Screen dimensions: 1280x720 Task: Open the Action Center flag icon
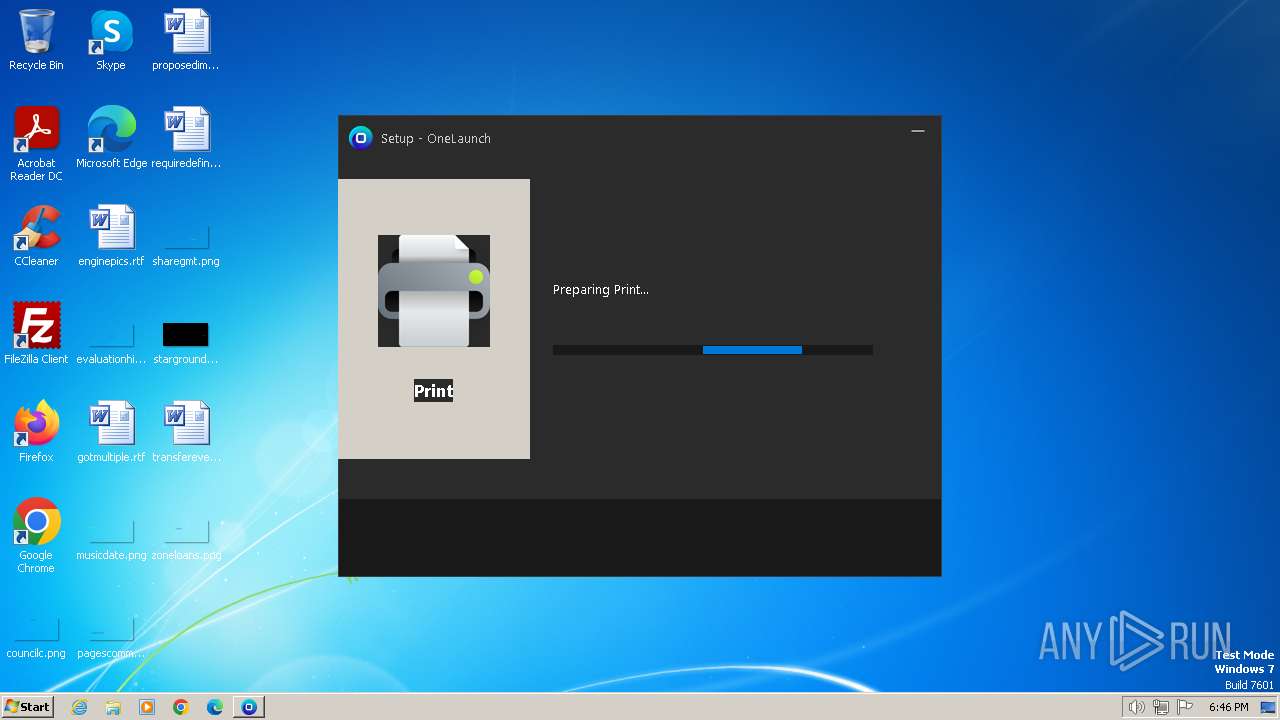click(1185, 707)
